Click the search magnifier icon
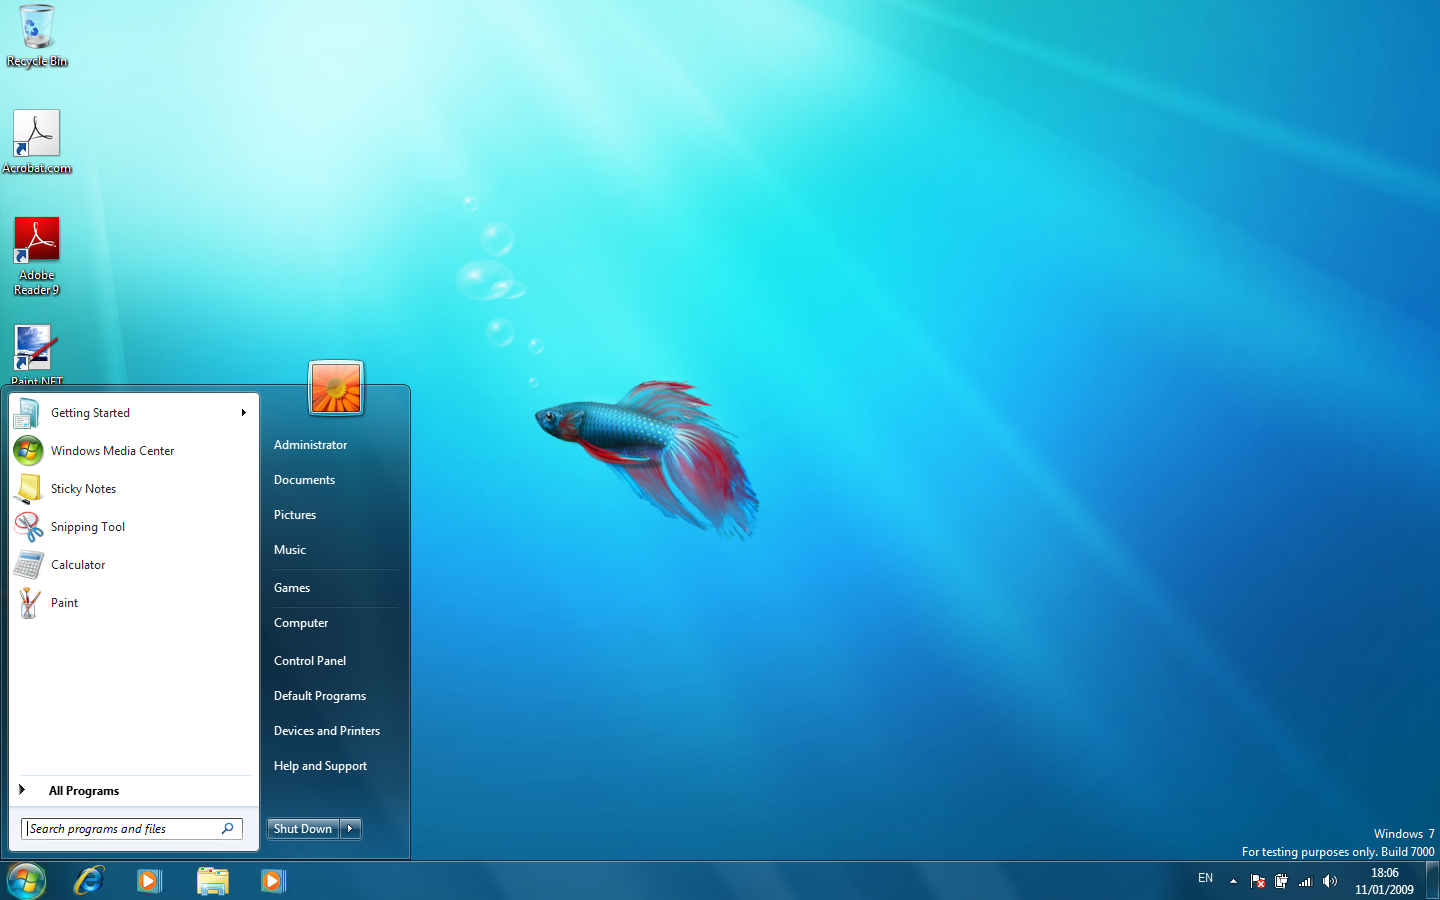1440x900 pixels. pos(228,828)
